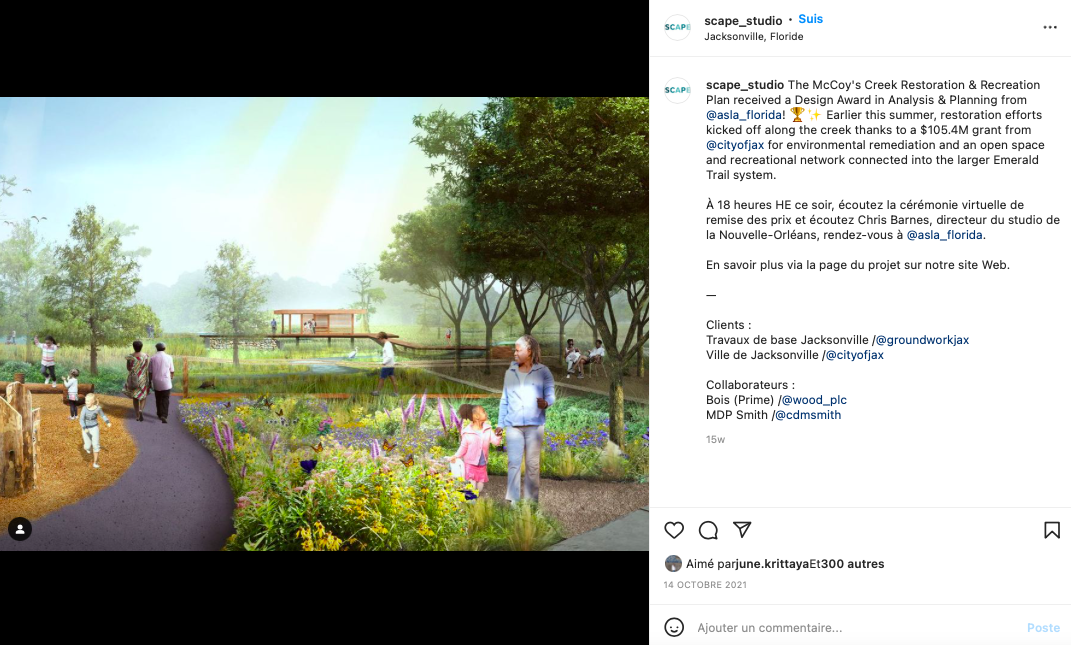Open the three-dot more options menu

(1050, 27)
